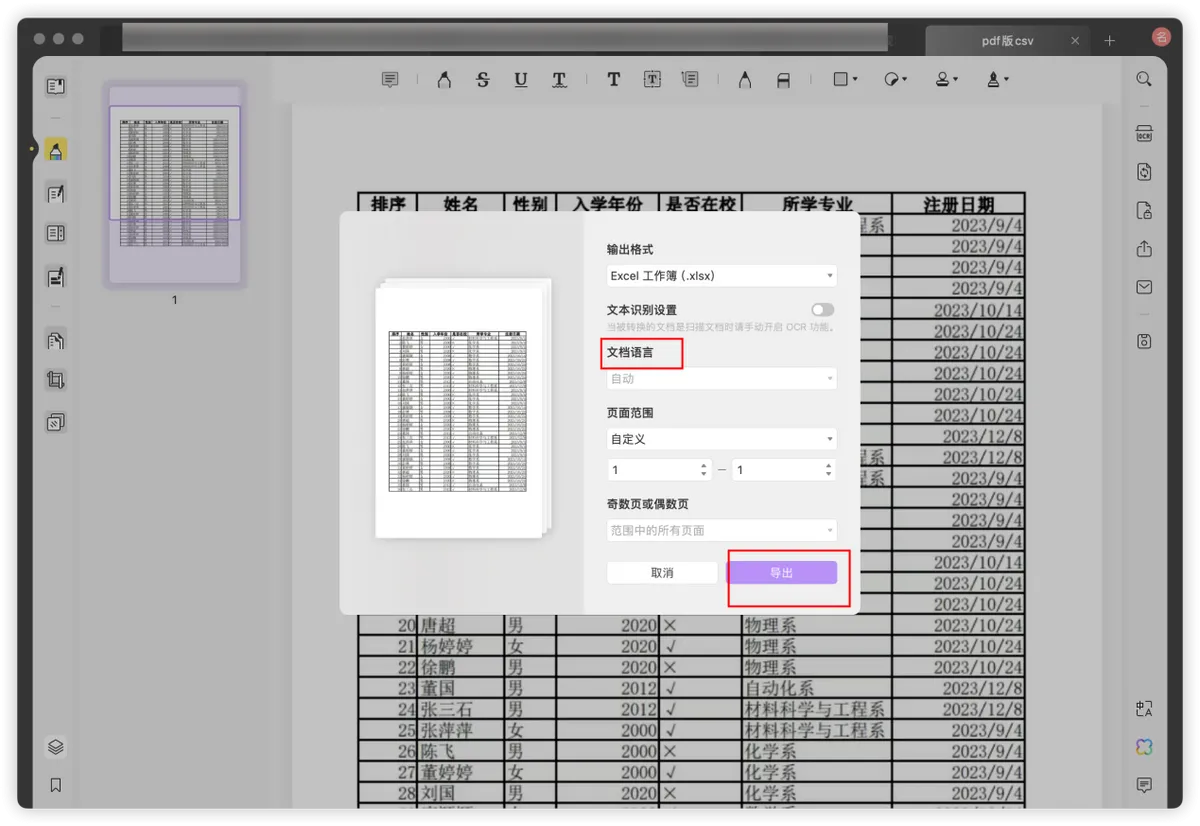Screen dimensions: 1200x826
Task: Select the sticky note comment tool
Action: [390, 80]
